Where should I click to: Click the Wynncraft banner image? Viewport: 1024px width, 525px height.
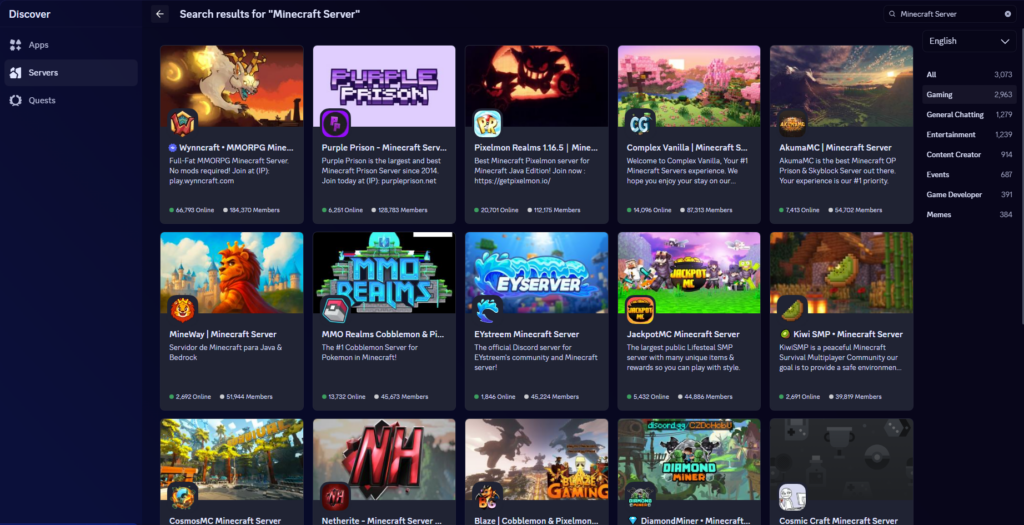(232, 86)
